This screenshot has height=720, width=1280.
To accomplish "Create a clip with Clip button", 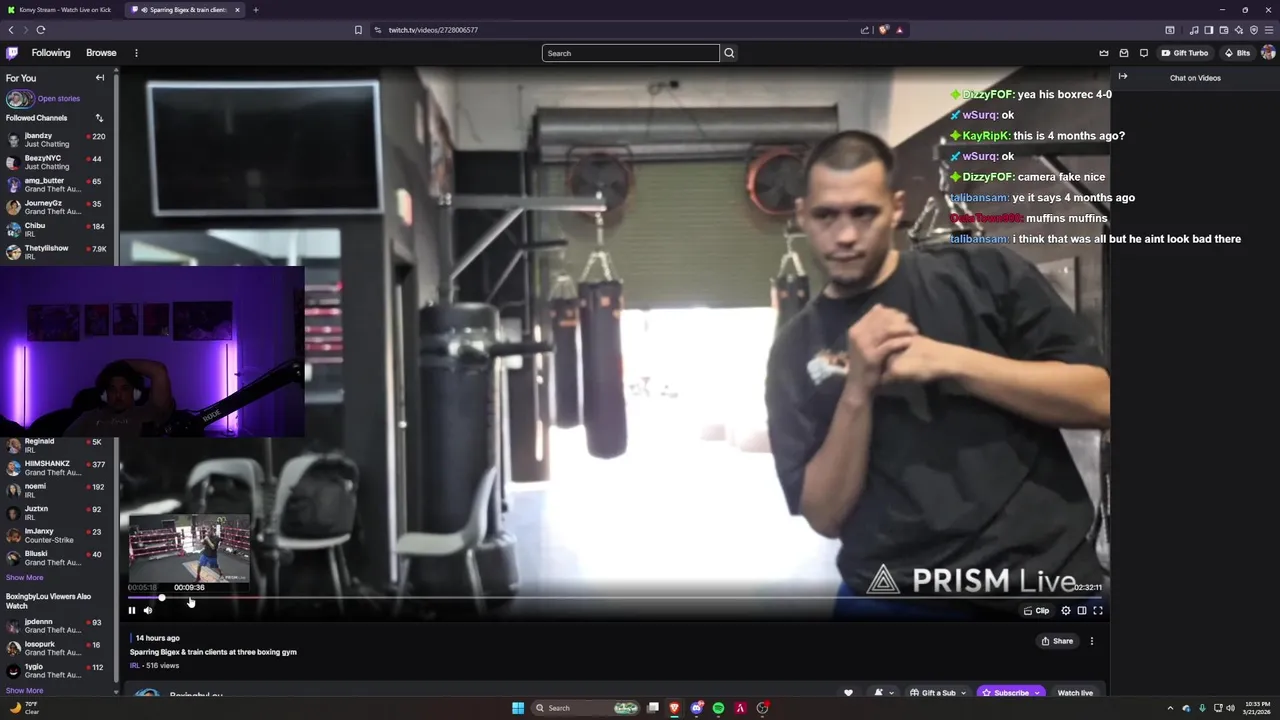I will click(1037, 611).
